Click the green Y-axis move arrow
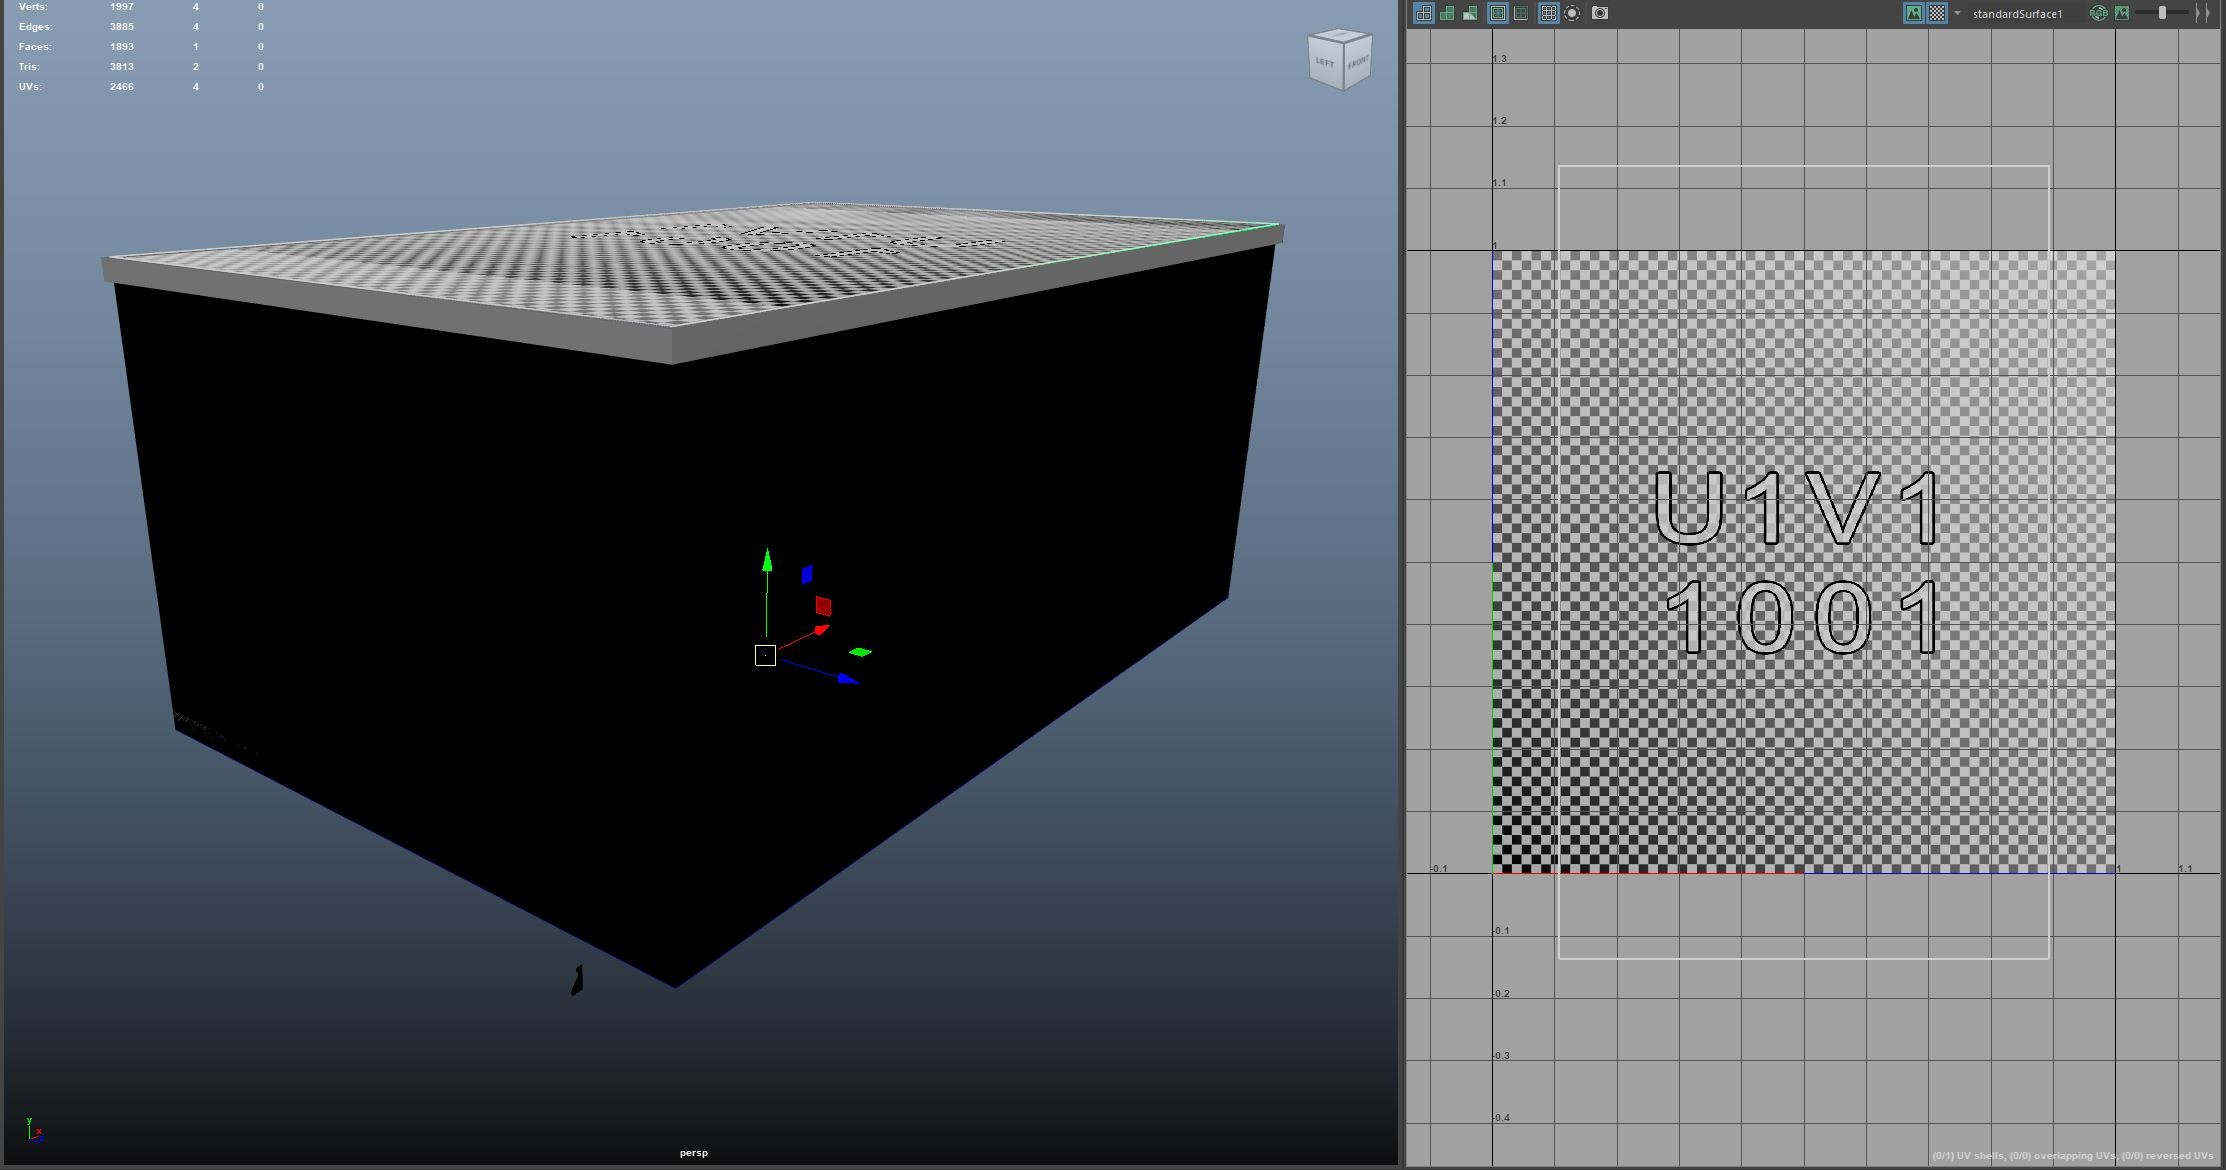 (767, 560)
